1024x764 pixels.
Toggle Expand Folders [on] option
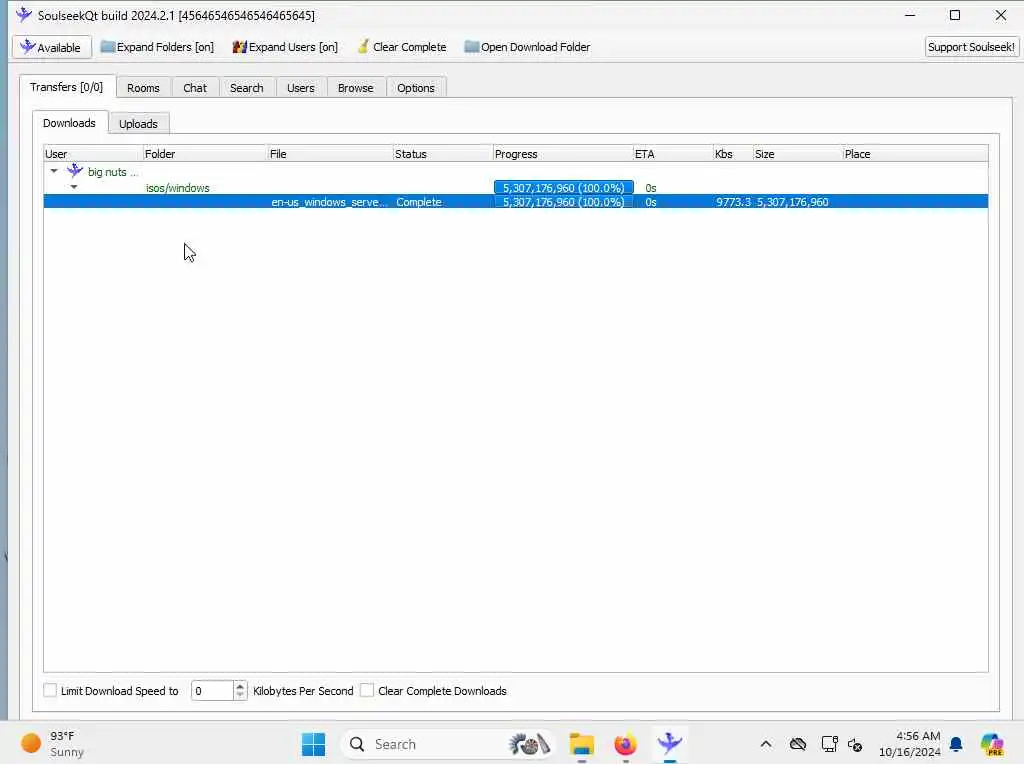click(157, 47)
